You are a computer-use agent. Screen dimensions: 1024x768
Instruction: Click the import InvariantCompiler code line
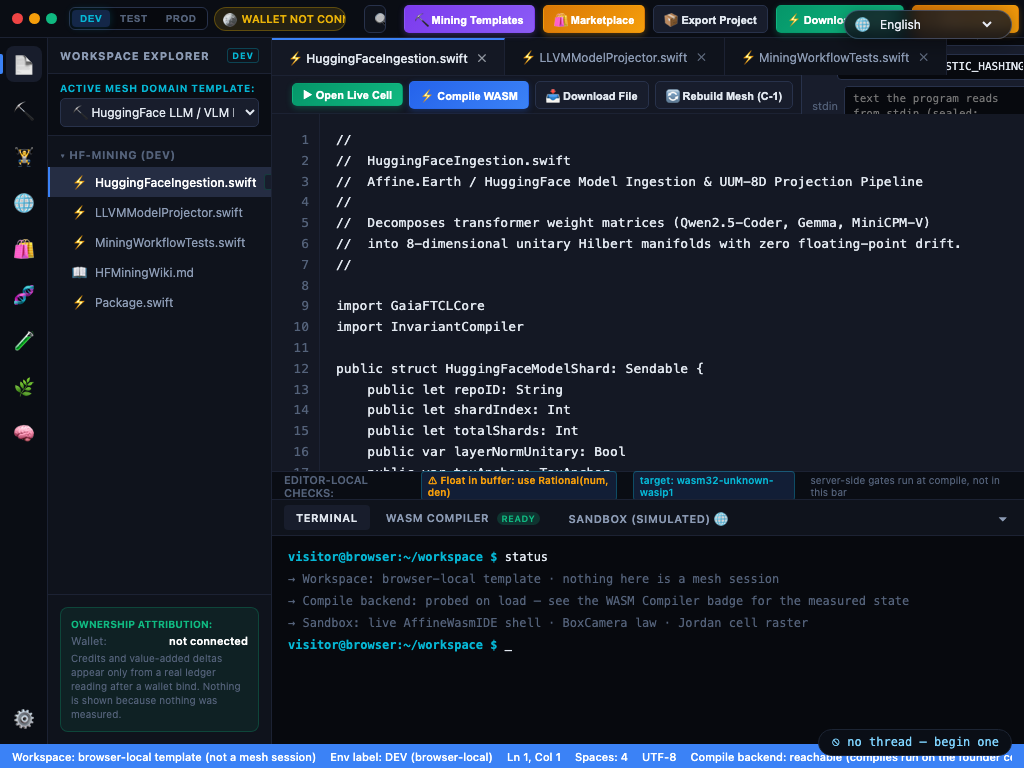coord(430,327)
